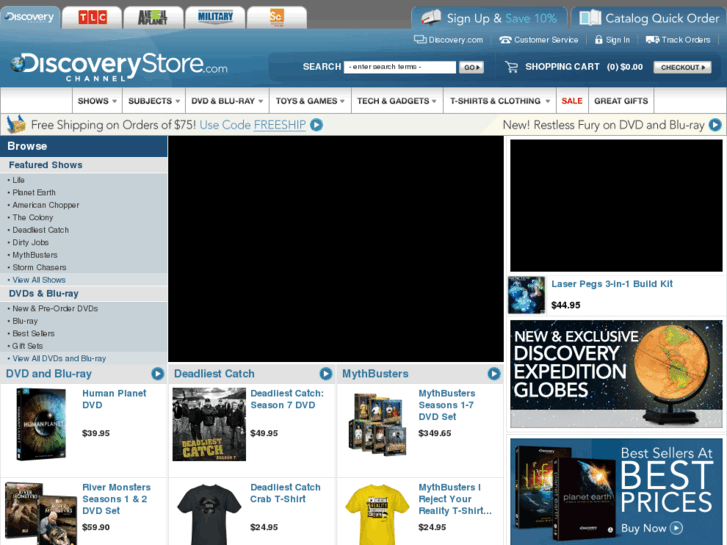Click View All DVDs and Blu-ray

point(59,359)
